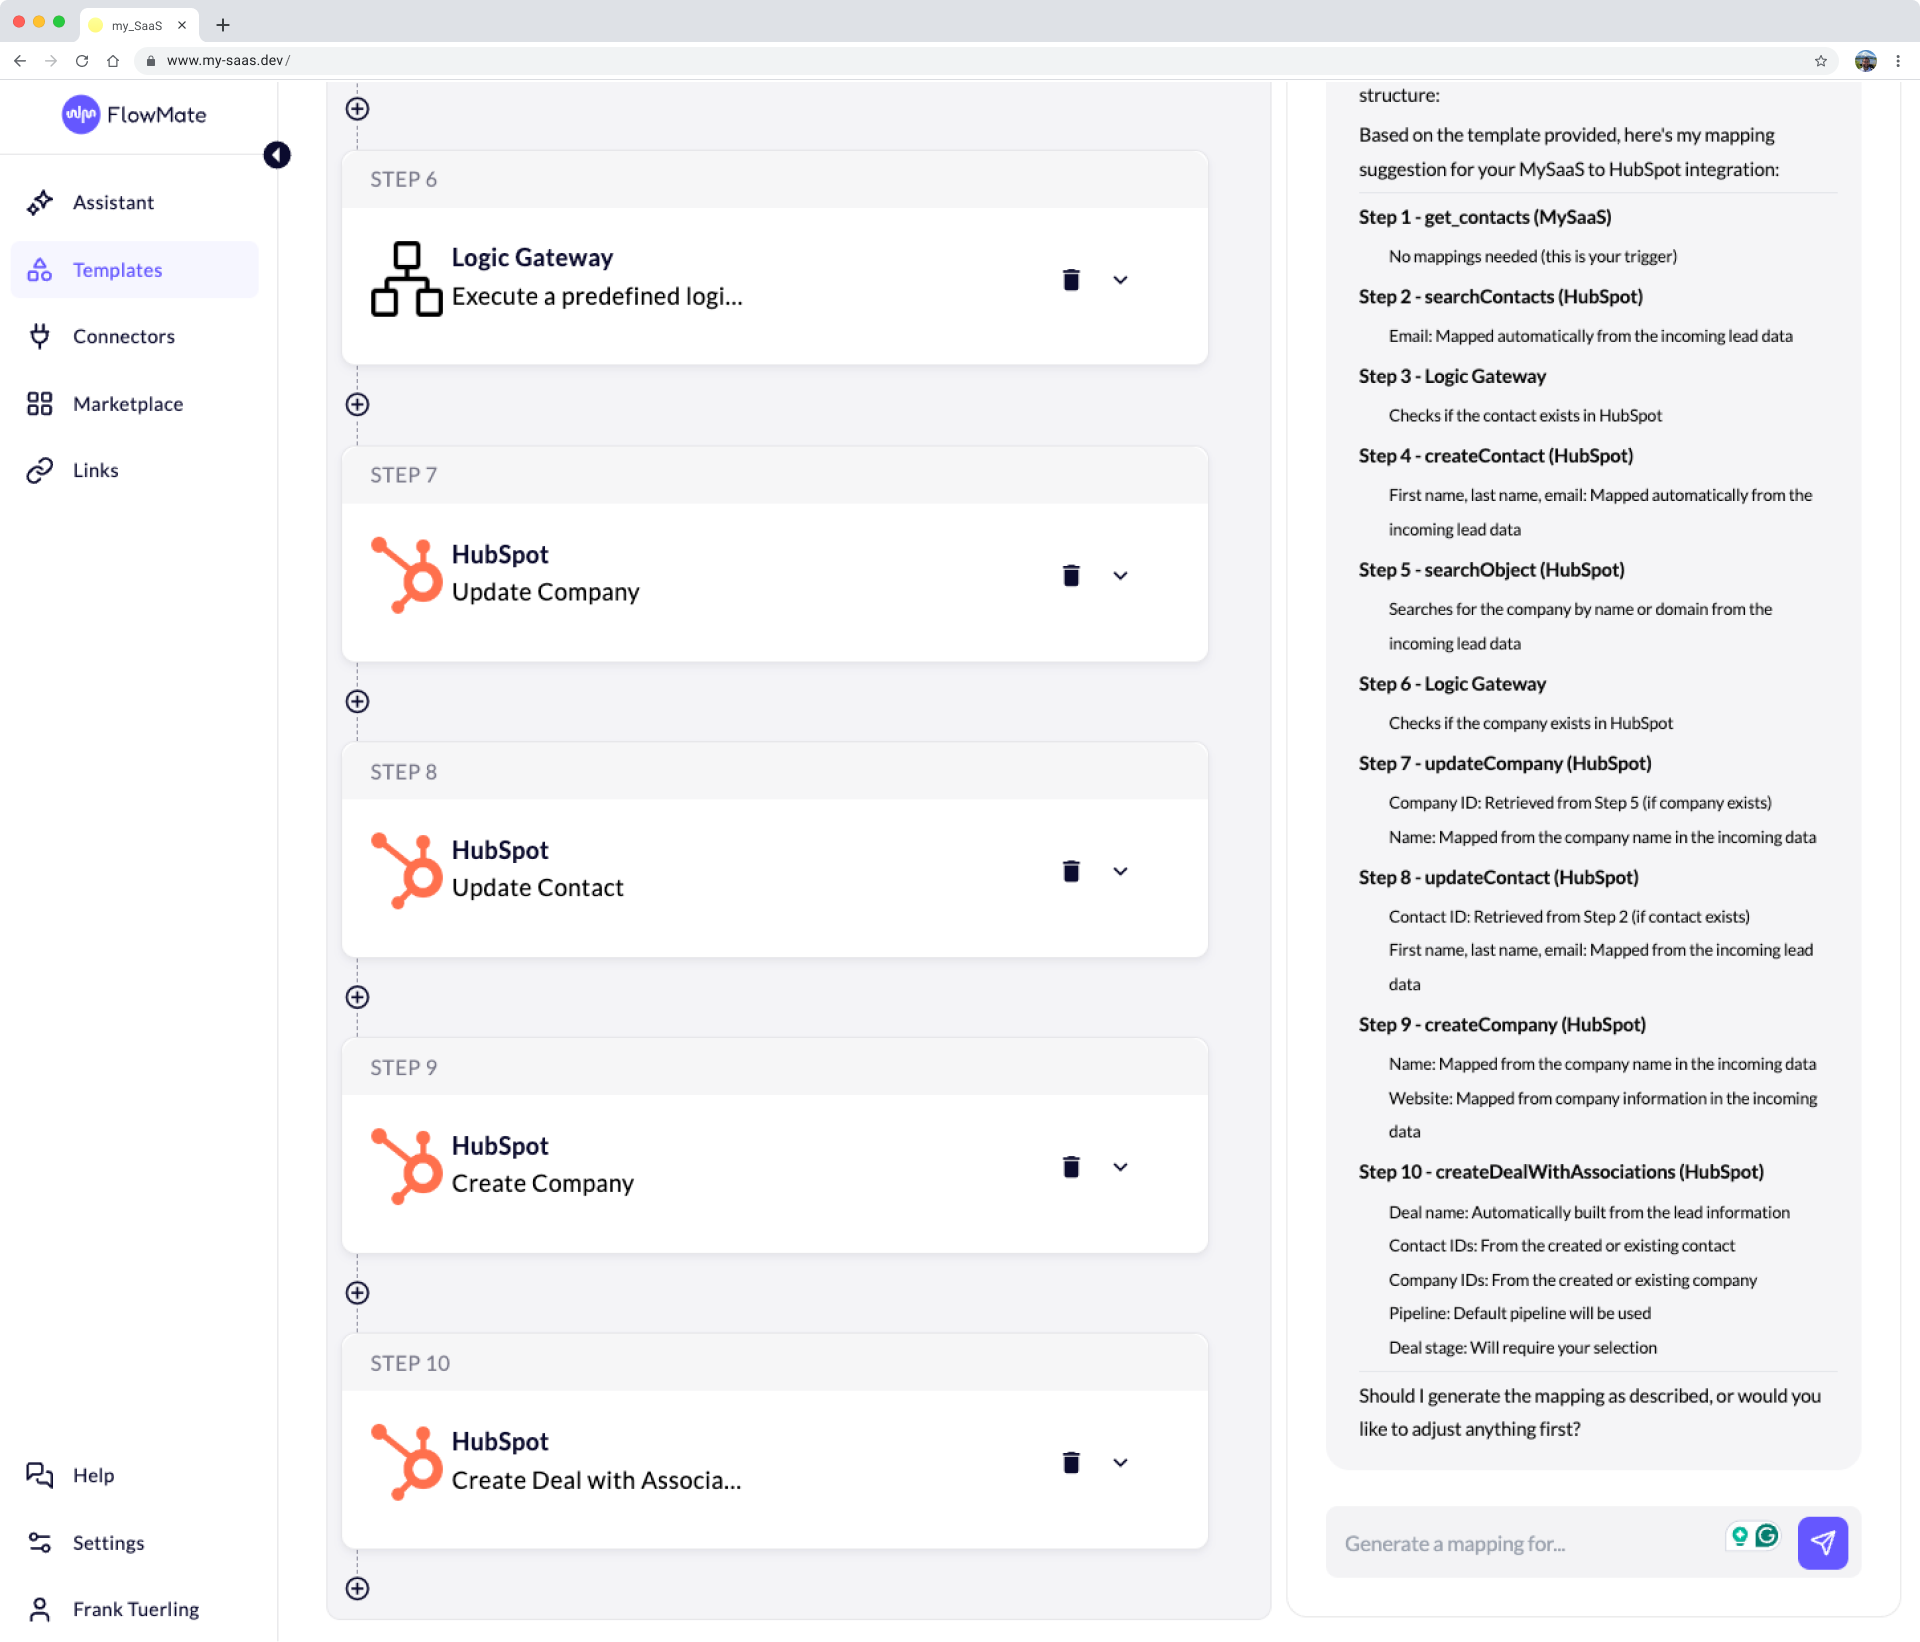1920x1642 pixels.
Task: Open the Assistant menu item
Action: coord(113,203)
